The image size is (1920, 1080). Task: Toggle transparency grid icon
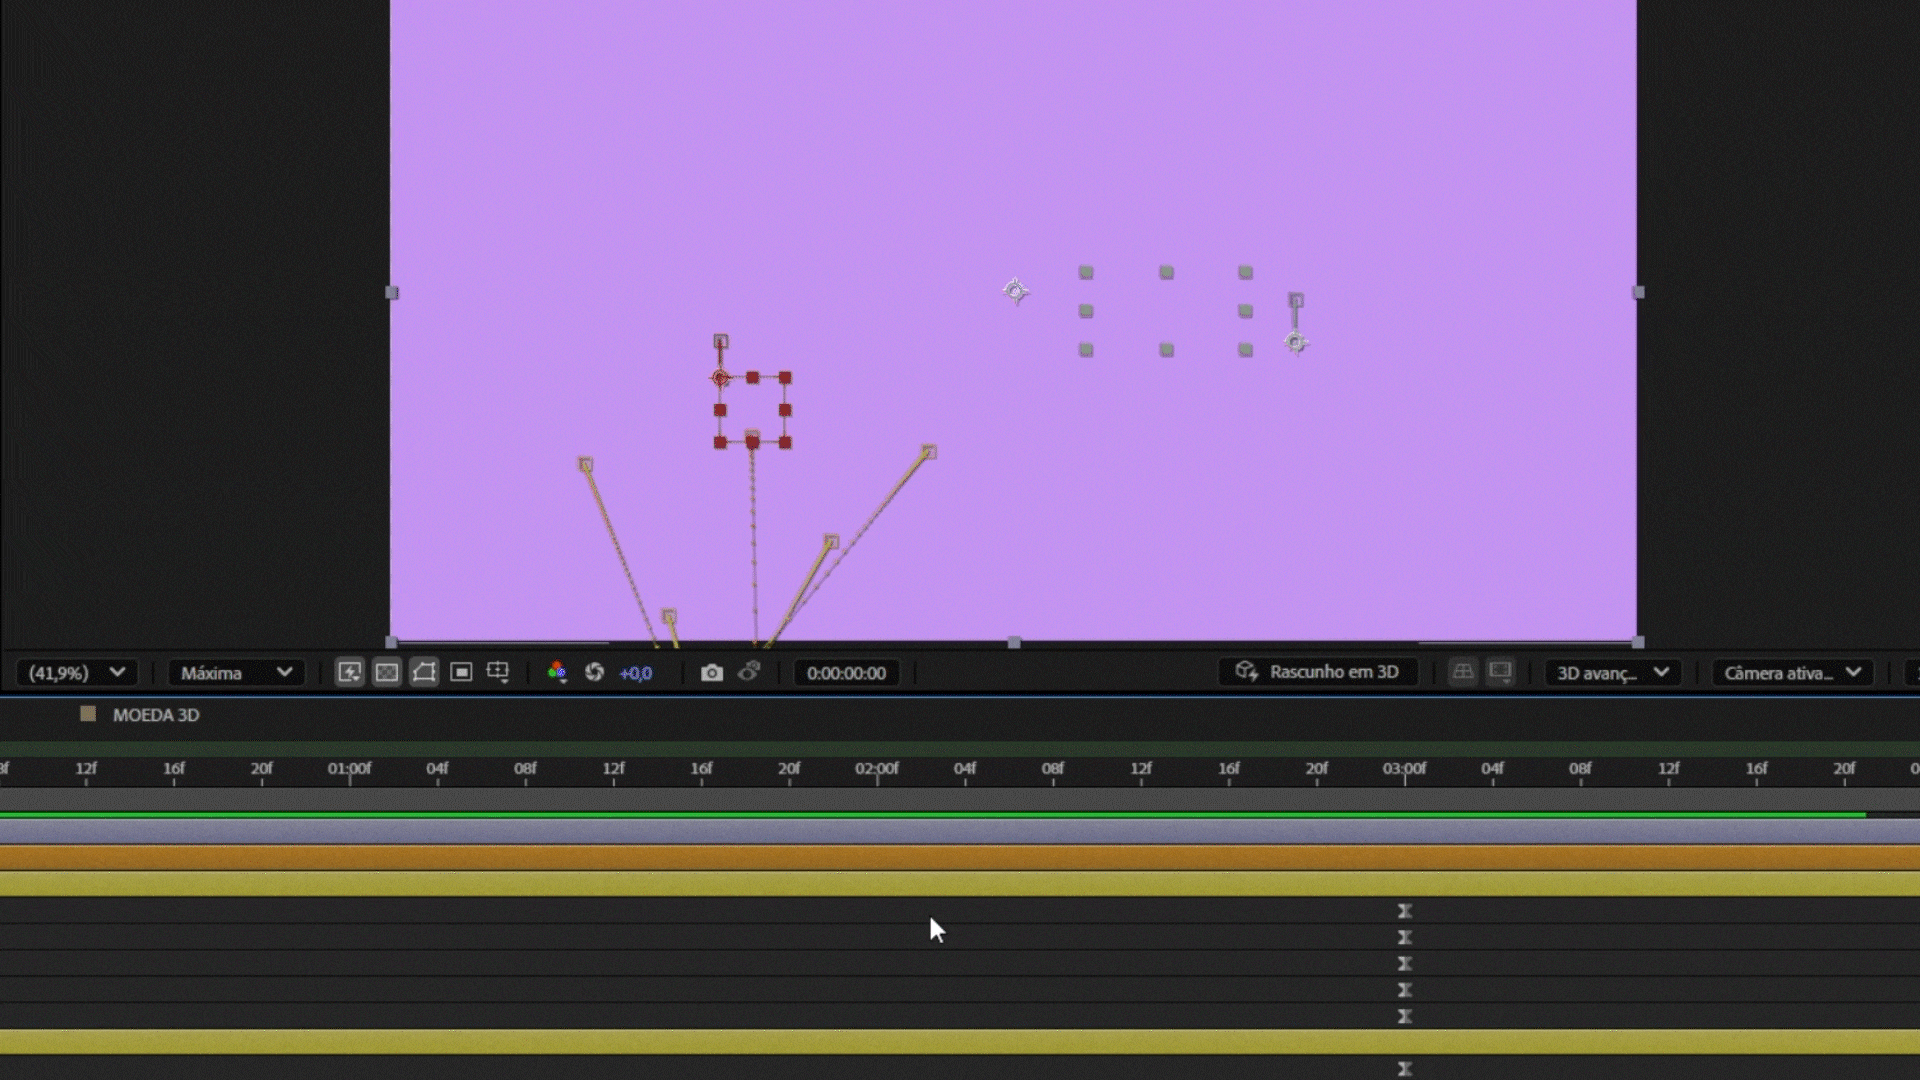[387, 673]
